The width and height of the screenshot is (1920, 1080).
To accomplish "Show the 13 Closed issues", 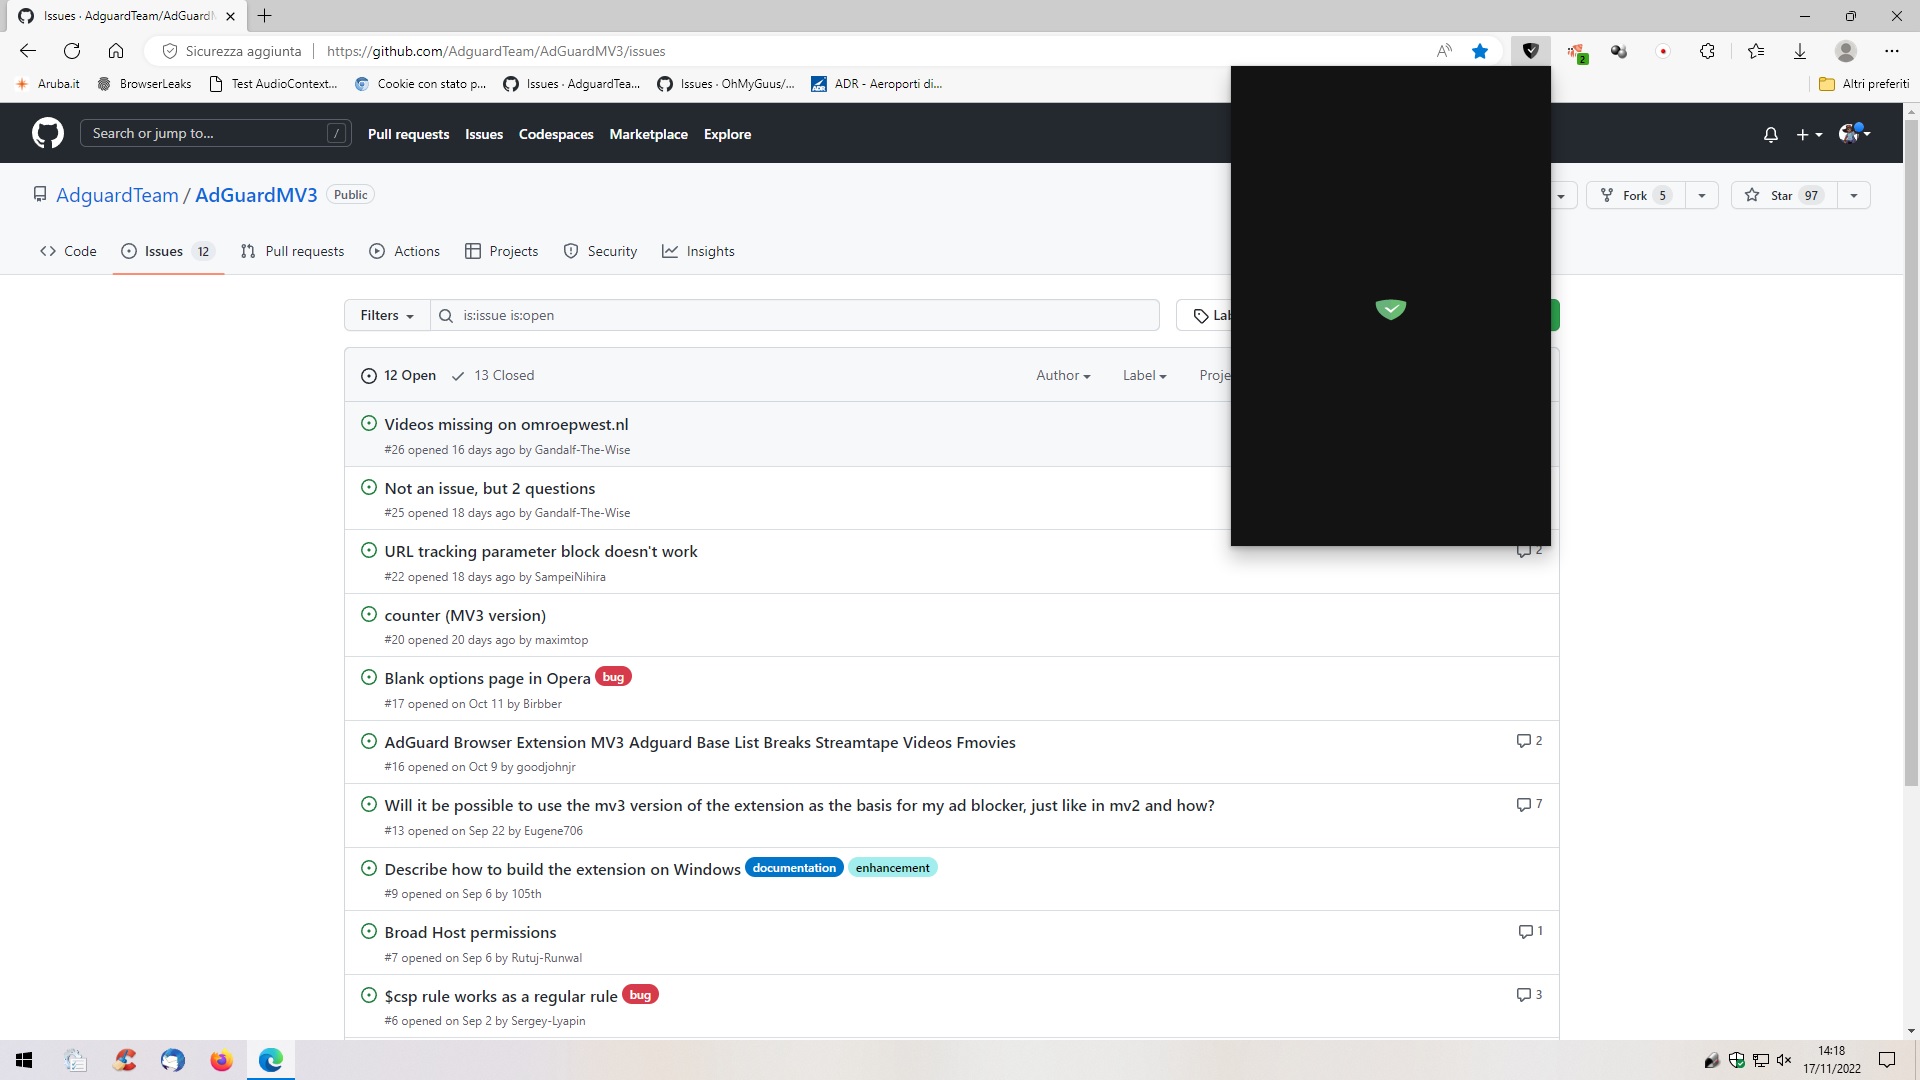I will click(x=493, y=375).
